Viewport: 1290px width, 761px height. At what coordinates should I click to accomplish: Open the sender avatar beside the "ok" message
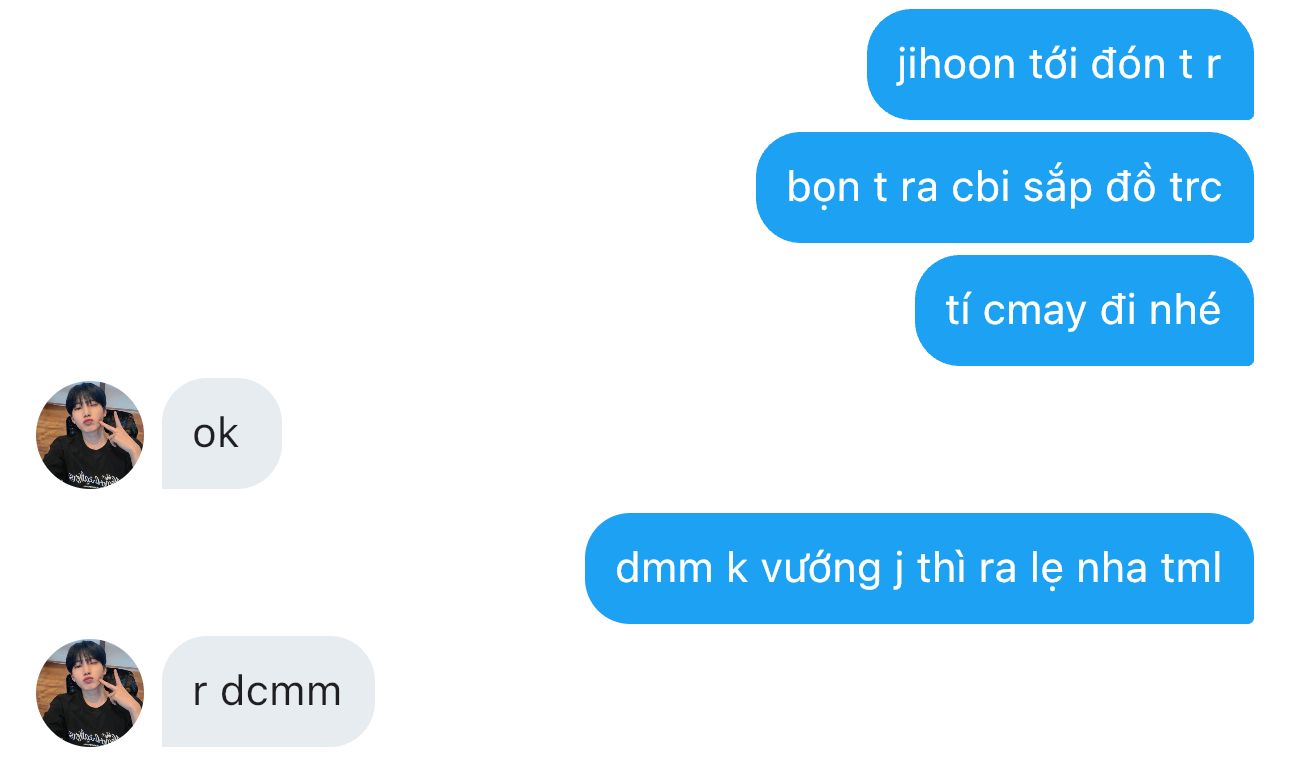tap(90, 434)
